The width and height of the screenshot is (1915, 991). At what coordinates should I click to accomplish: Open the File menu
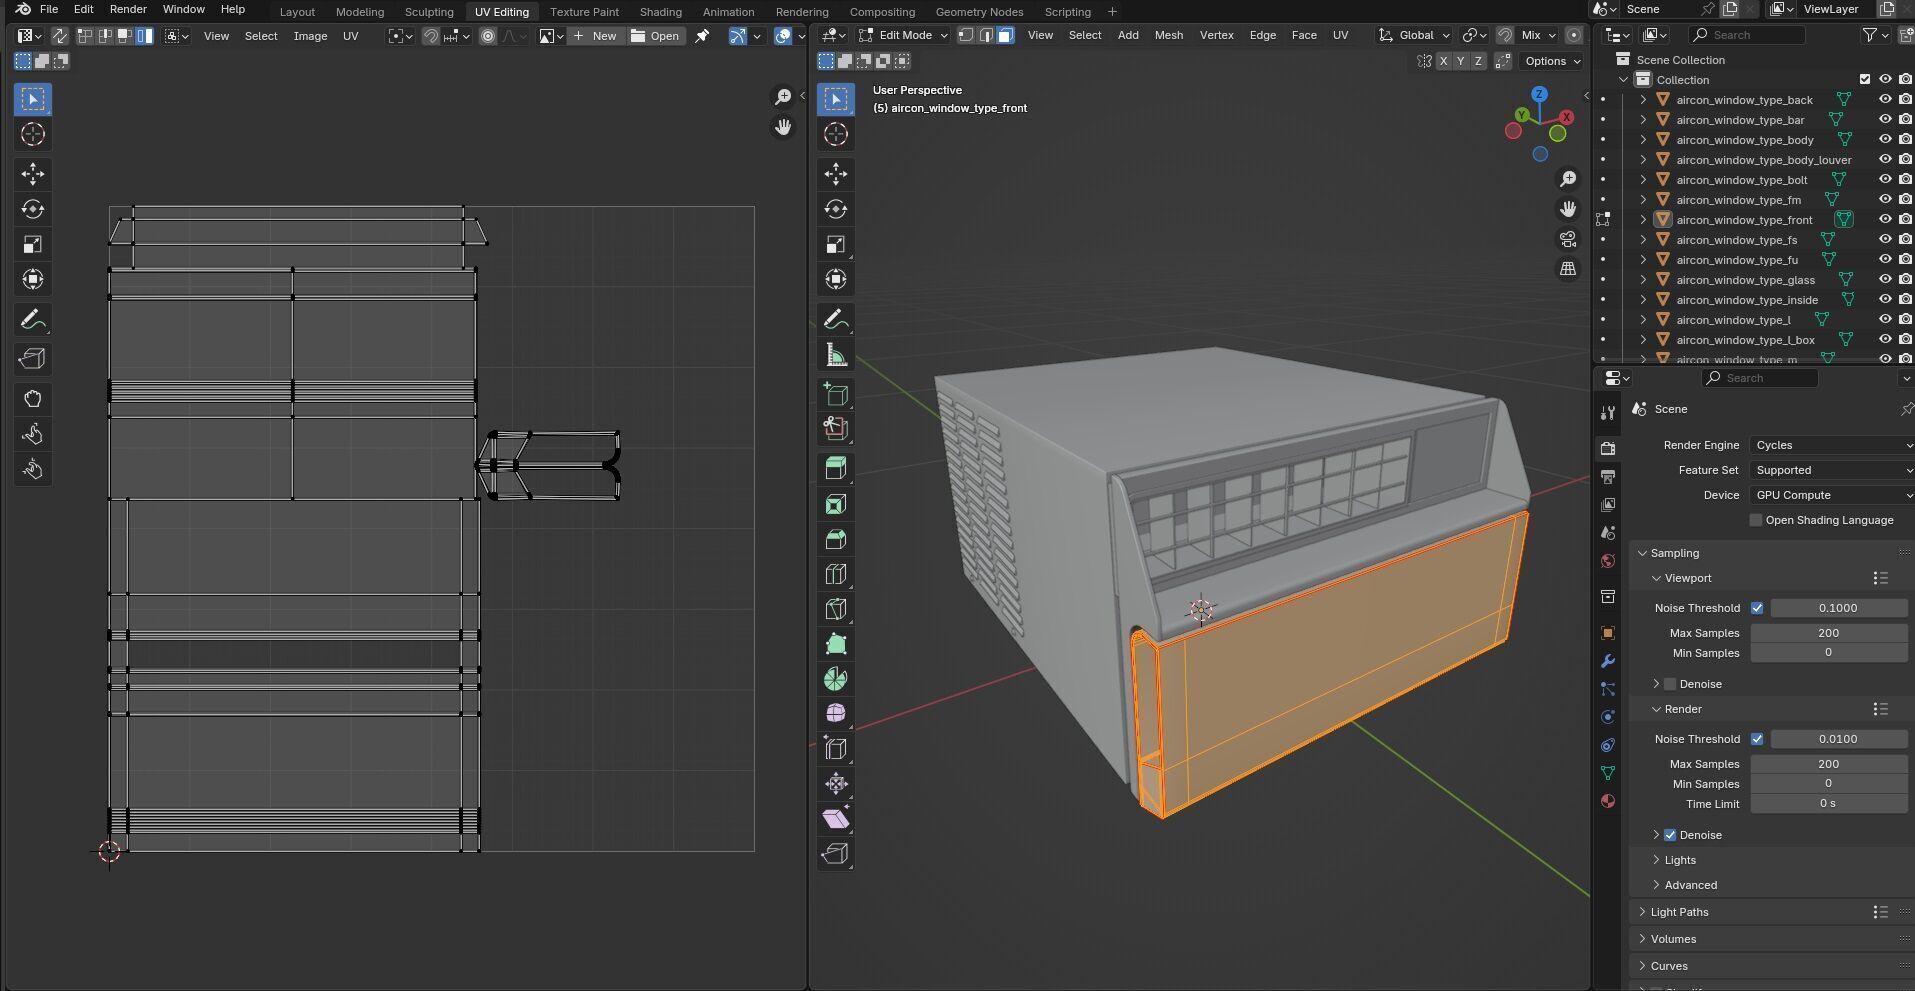(x=48, y=9)
